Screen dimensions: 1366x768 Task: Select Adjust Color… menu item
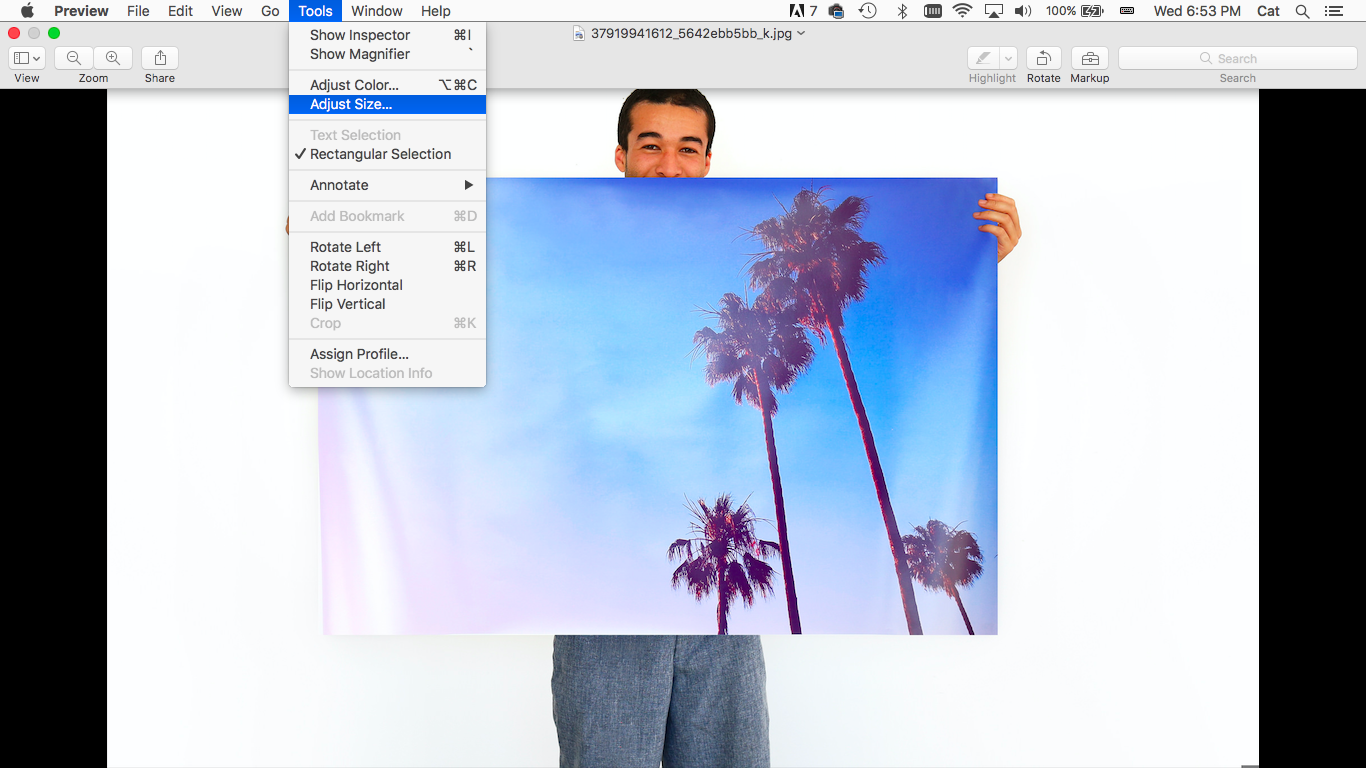point(354,85)
